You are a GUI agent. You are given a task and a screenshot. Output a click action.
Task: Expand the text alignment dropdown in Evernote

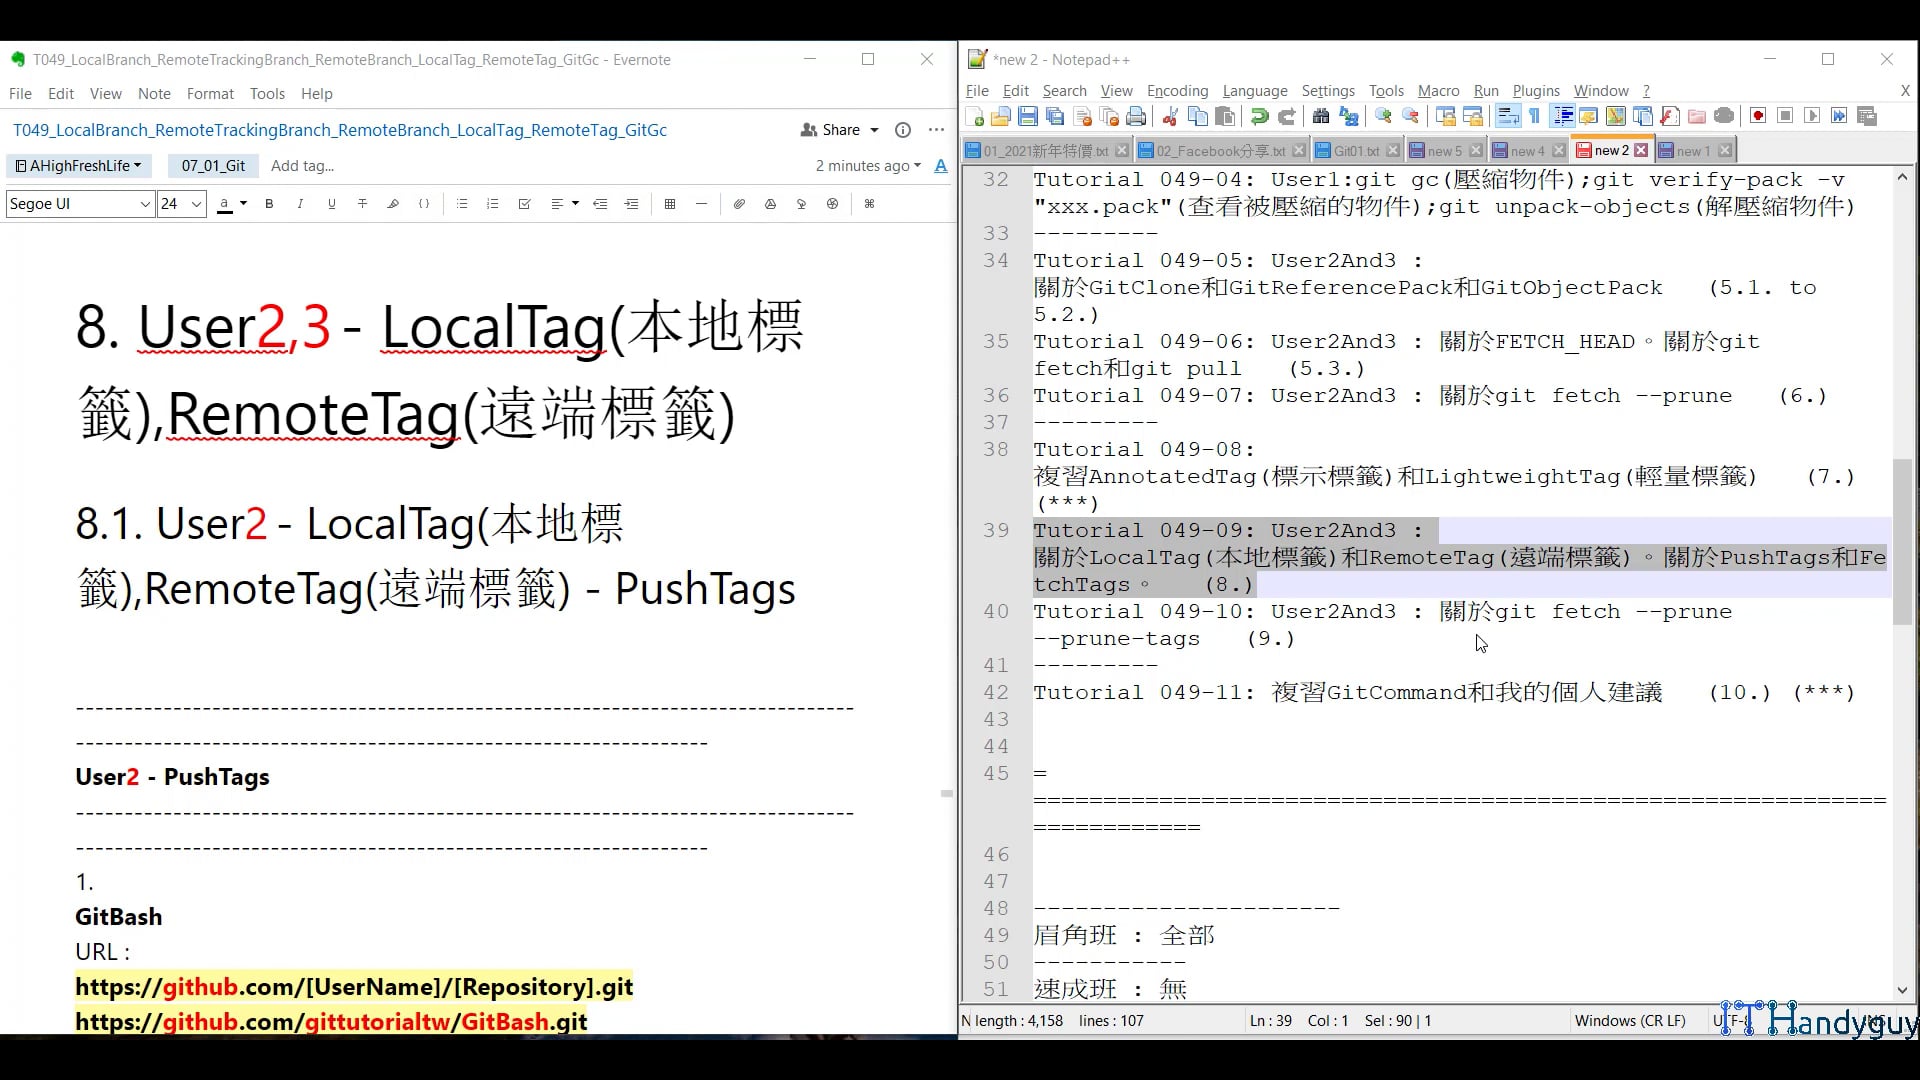(575, 204)
